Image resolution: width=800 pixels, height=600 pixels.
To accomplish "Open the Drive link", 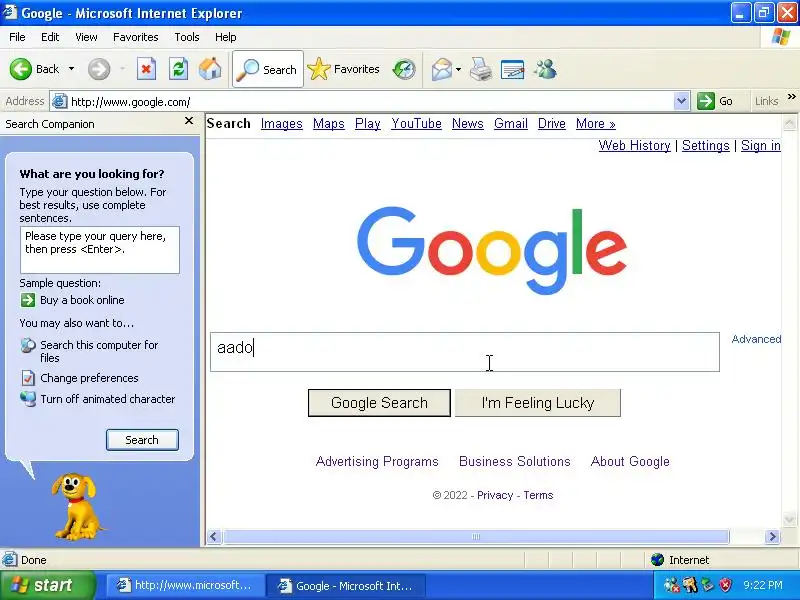I will (x=552, y=123).
